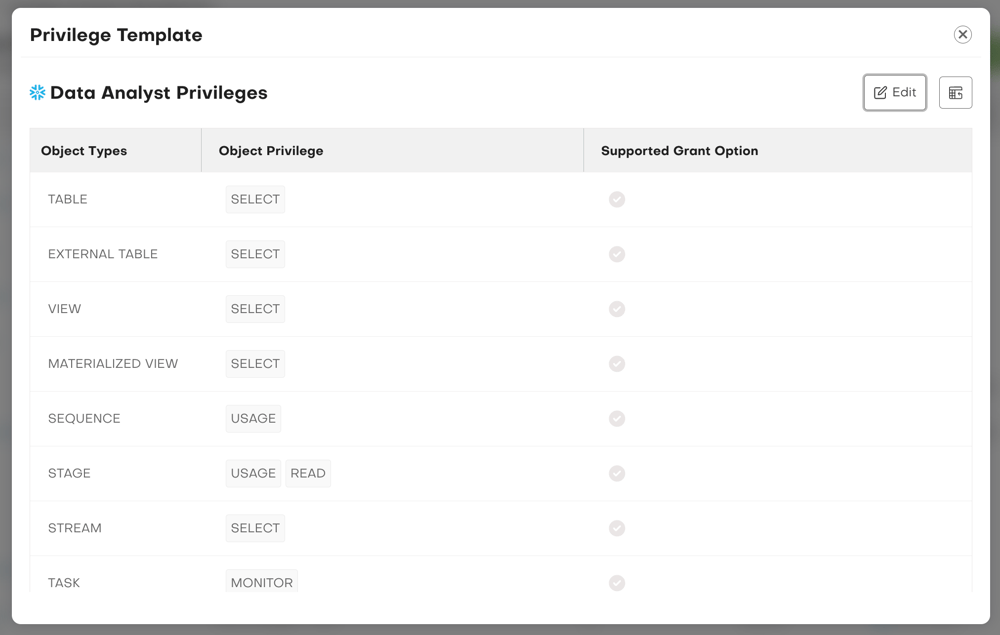
Task: Click grant option check for MATERIALIZED VIEW
Action: click(617, 364)
